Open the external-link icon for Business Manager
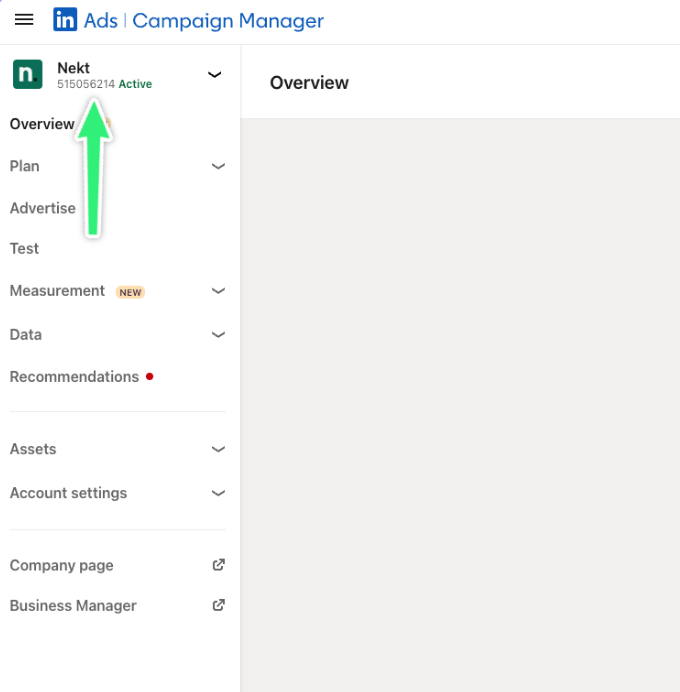Screen dimensions: 680x692 pyautogui.click(x=218, y=605)
